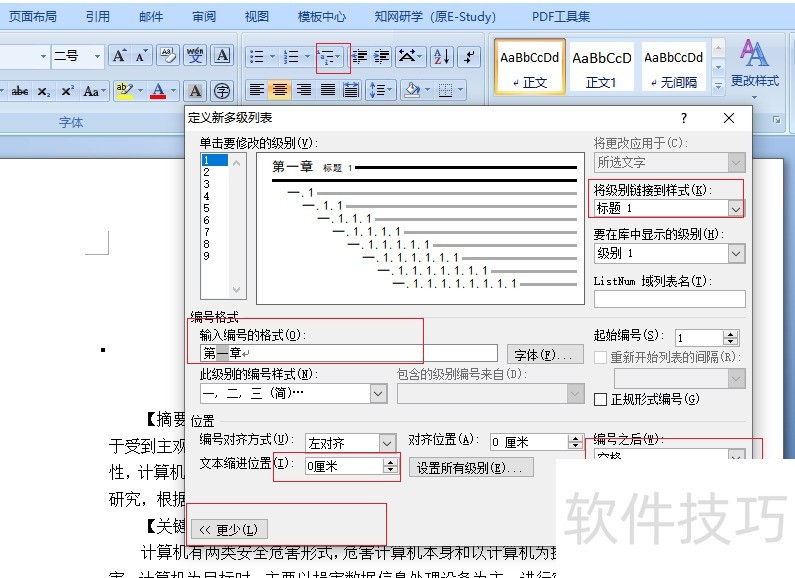Screen dimensions: 795x578
Task: Click the bullet list icon
Action: tap(256, 57)
